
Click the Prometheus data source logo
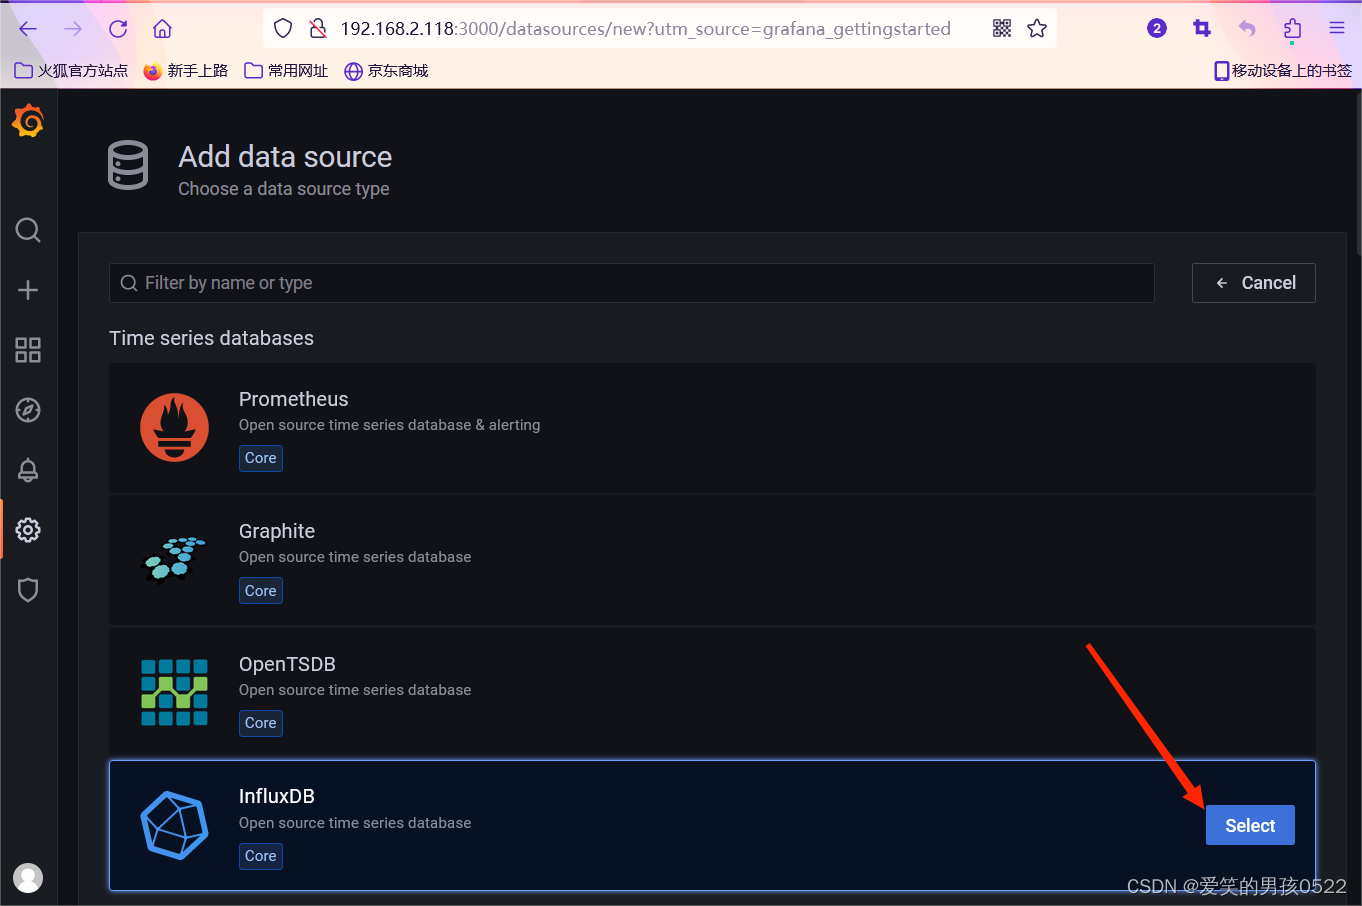[x=174, y=427]
